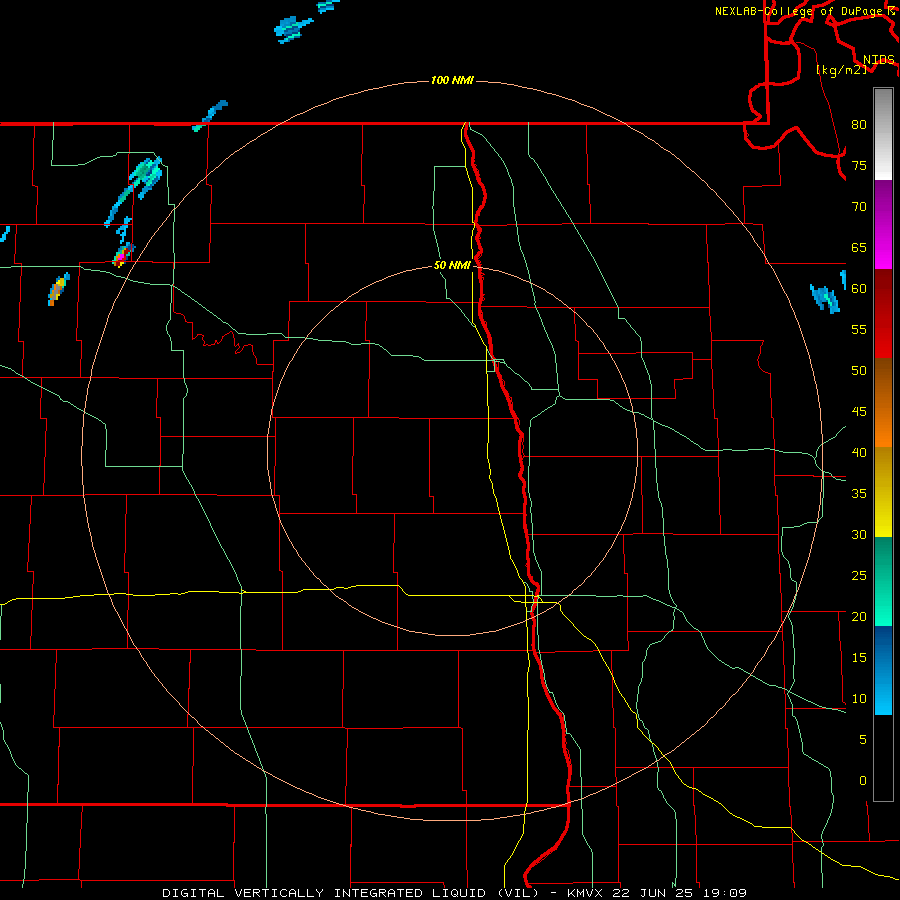Click the orange-yellow storm cell at far left
The height and width of the screenshot is (900, 900).
point(58,289)
